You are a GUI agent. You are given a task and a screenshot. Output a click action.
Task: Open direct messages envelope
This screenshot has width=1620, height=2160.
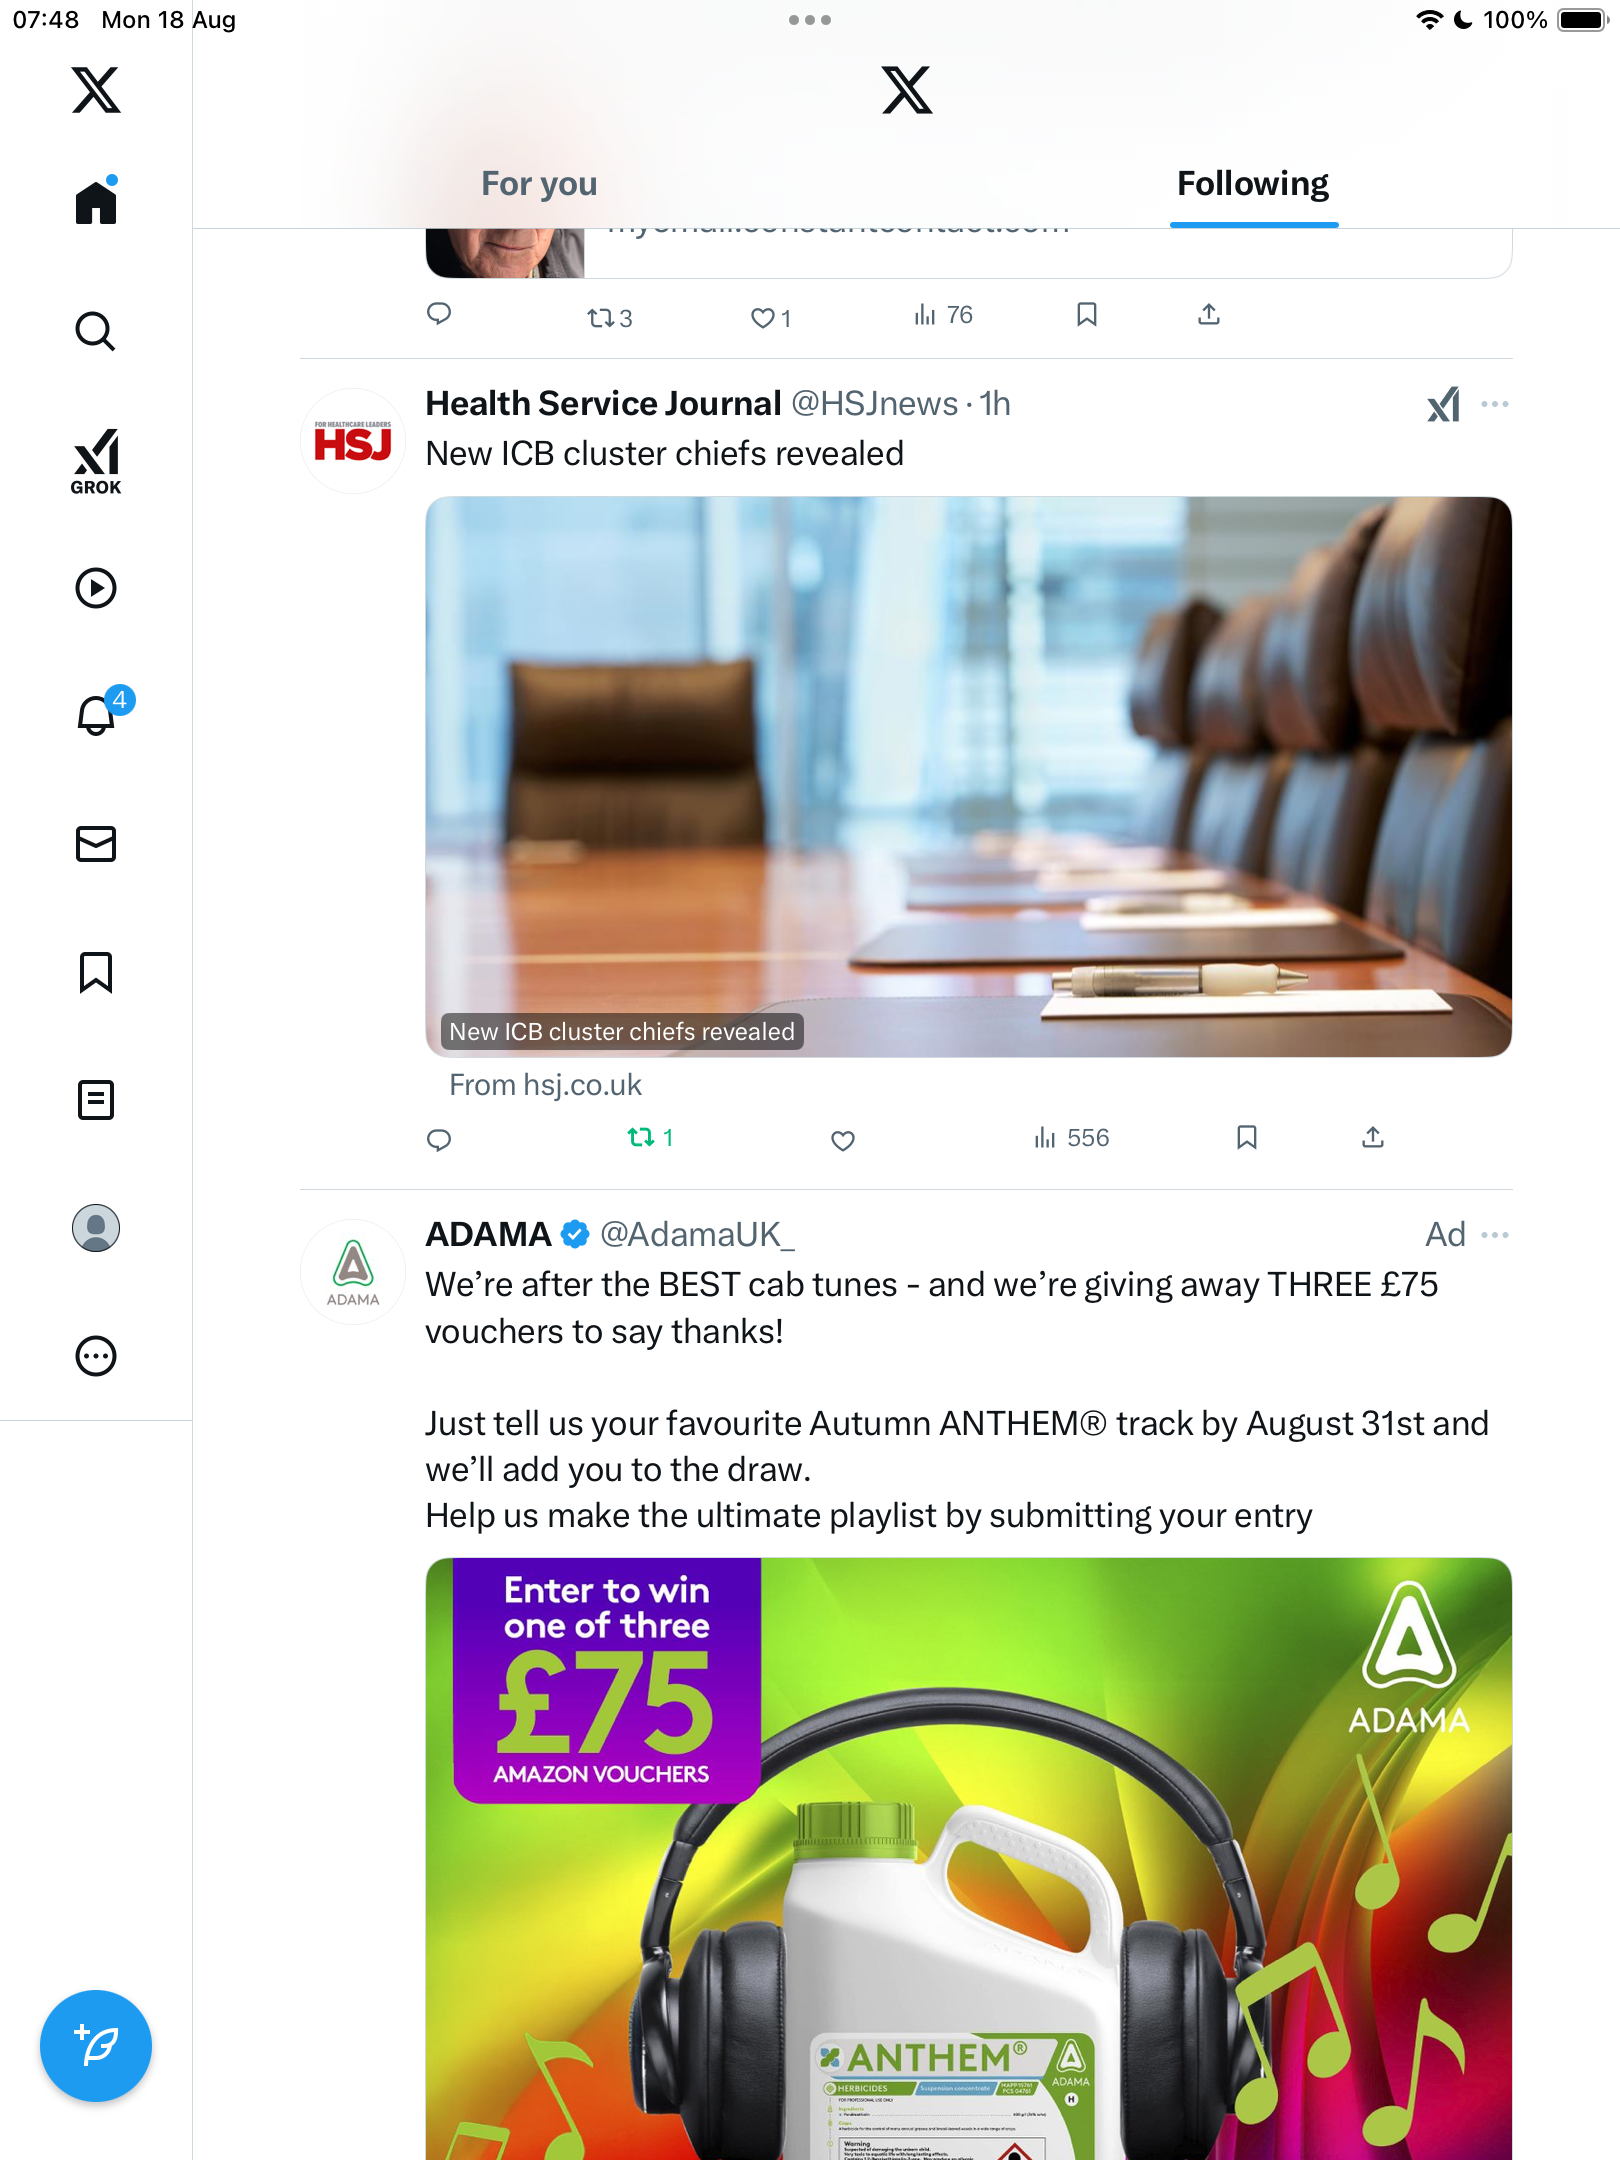pos(96,844)
